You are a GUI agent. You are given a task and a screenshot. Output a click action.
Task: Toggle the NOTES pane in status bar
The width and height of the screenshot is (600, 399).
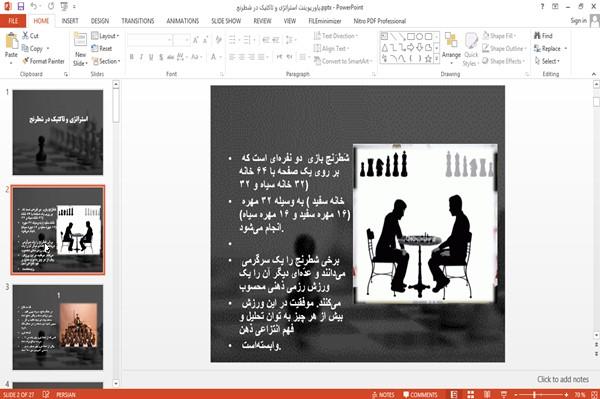click(x=383, y=395)
